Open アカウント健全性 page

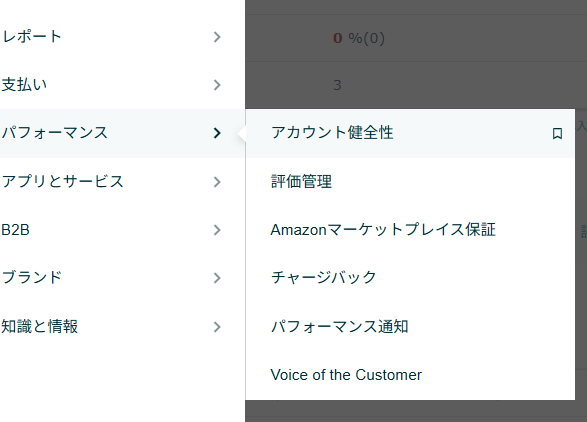[x=332, y=133]
